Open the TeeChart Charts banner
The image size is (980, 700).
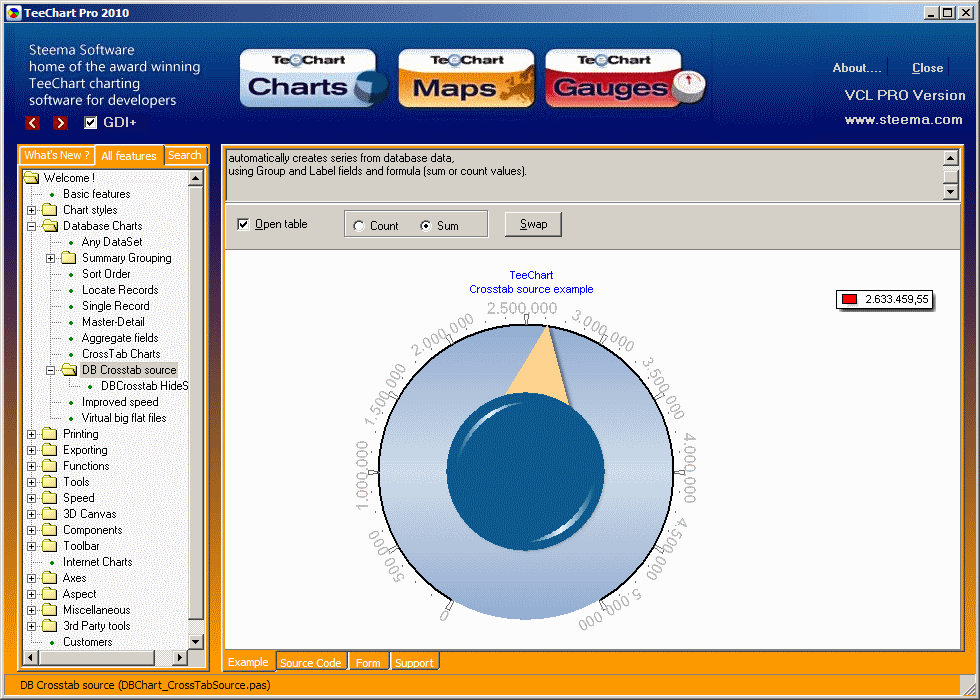(x=312, y=79)
